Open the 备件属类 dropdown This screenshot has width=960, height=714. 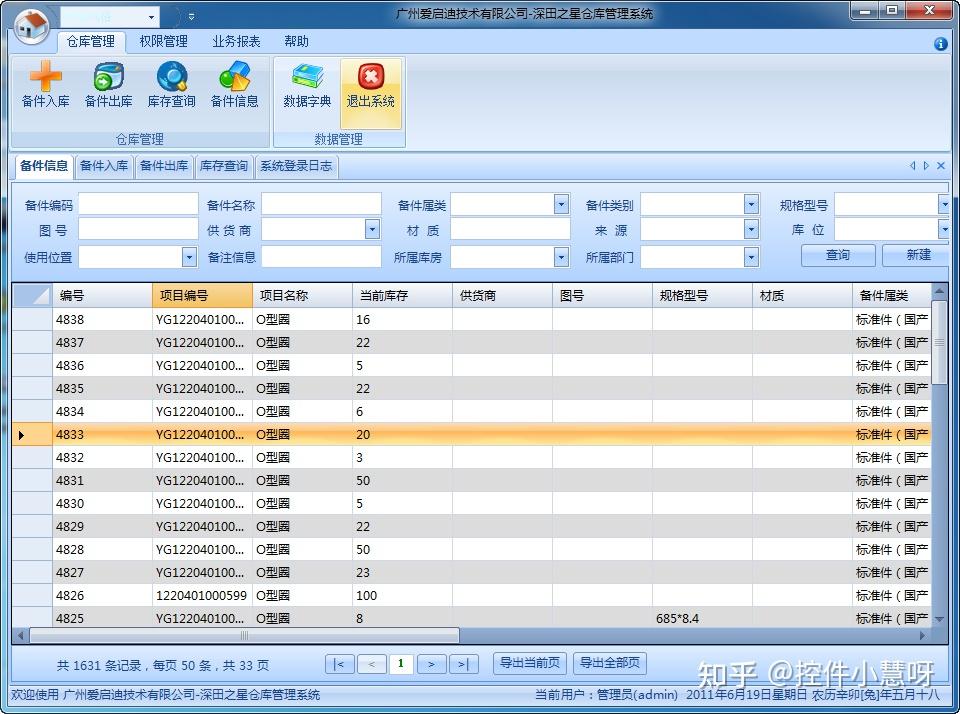point(563,204)
